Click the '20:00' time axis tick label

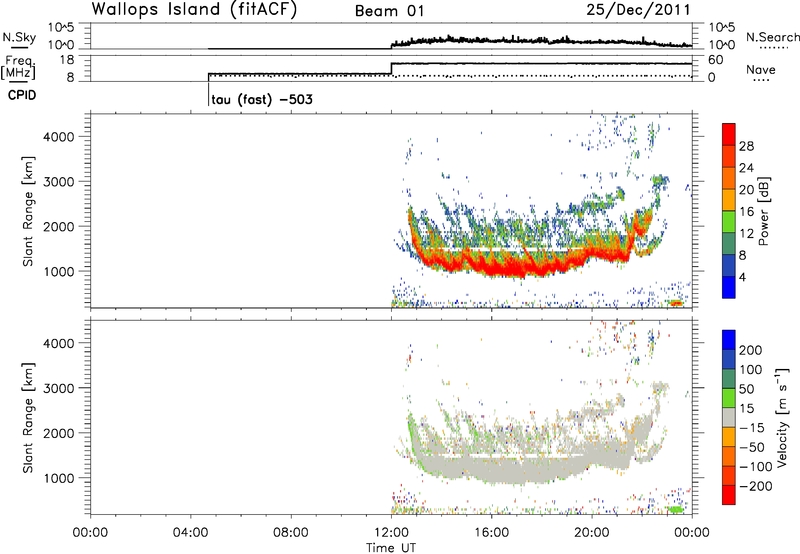coord(591,533)
